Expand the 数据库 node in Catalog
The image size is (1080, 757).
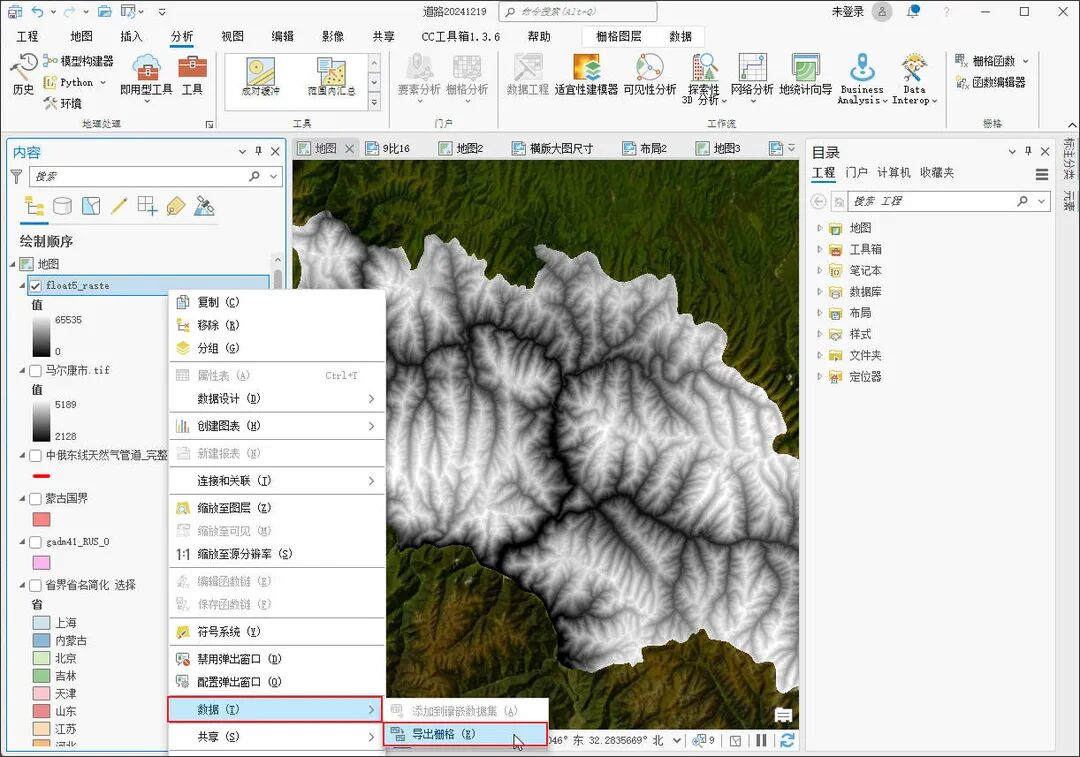tap(819, 292)
